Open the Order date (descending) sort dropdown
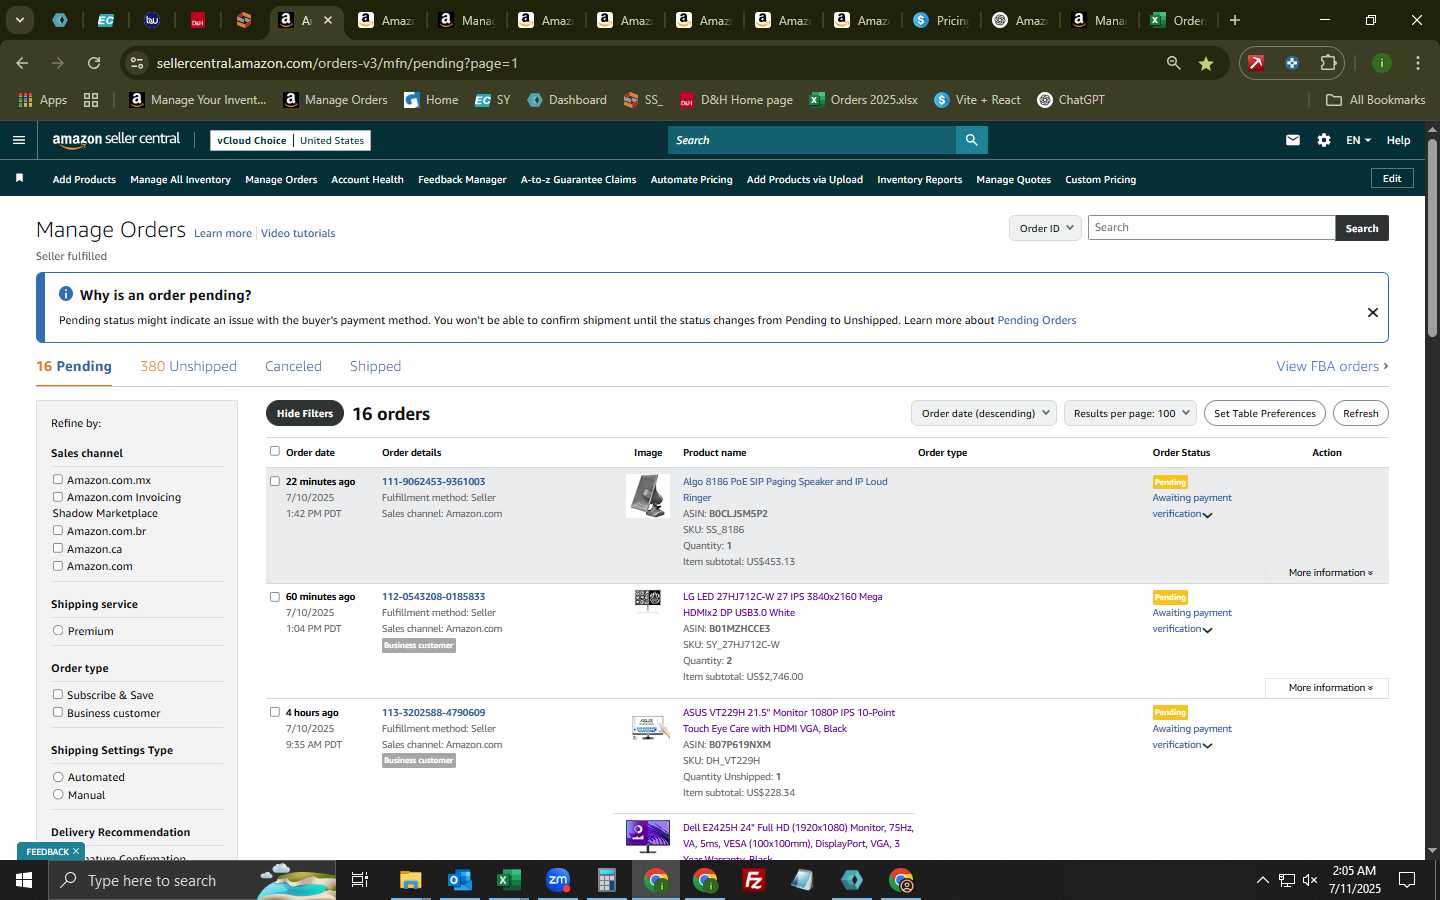 click(x=984, y=413)
